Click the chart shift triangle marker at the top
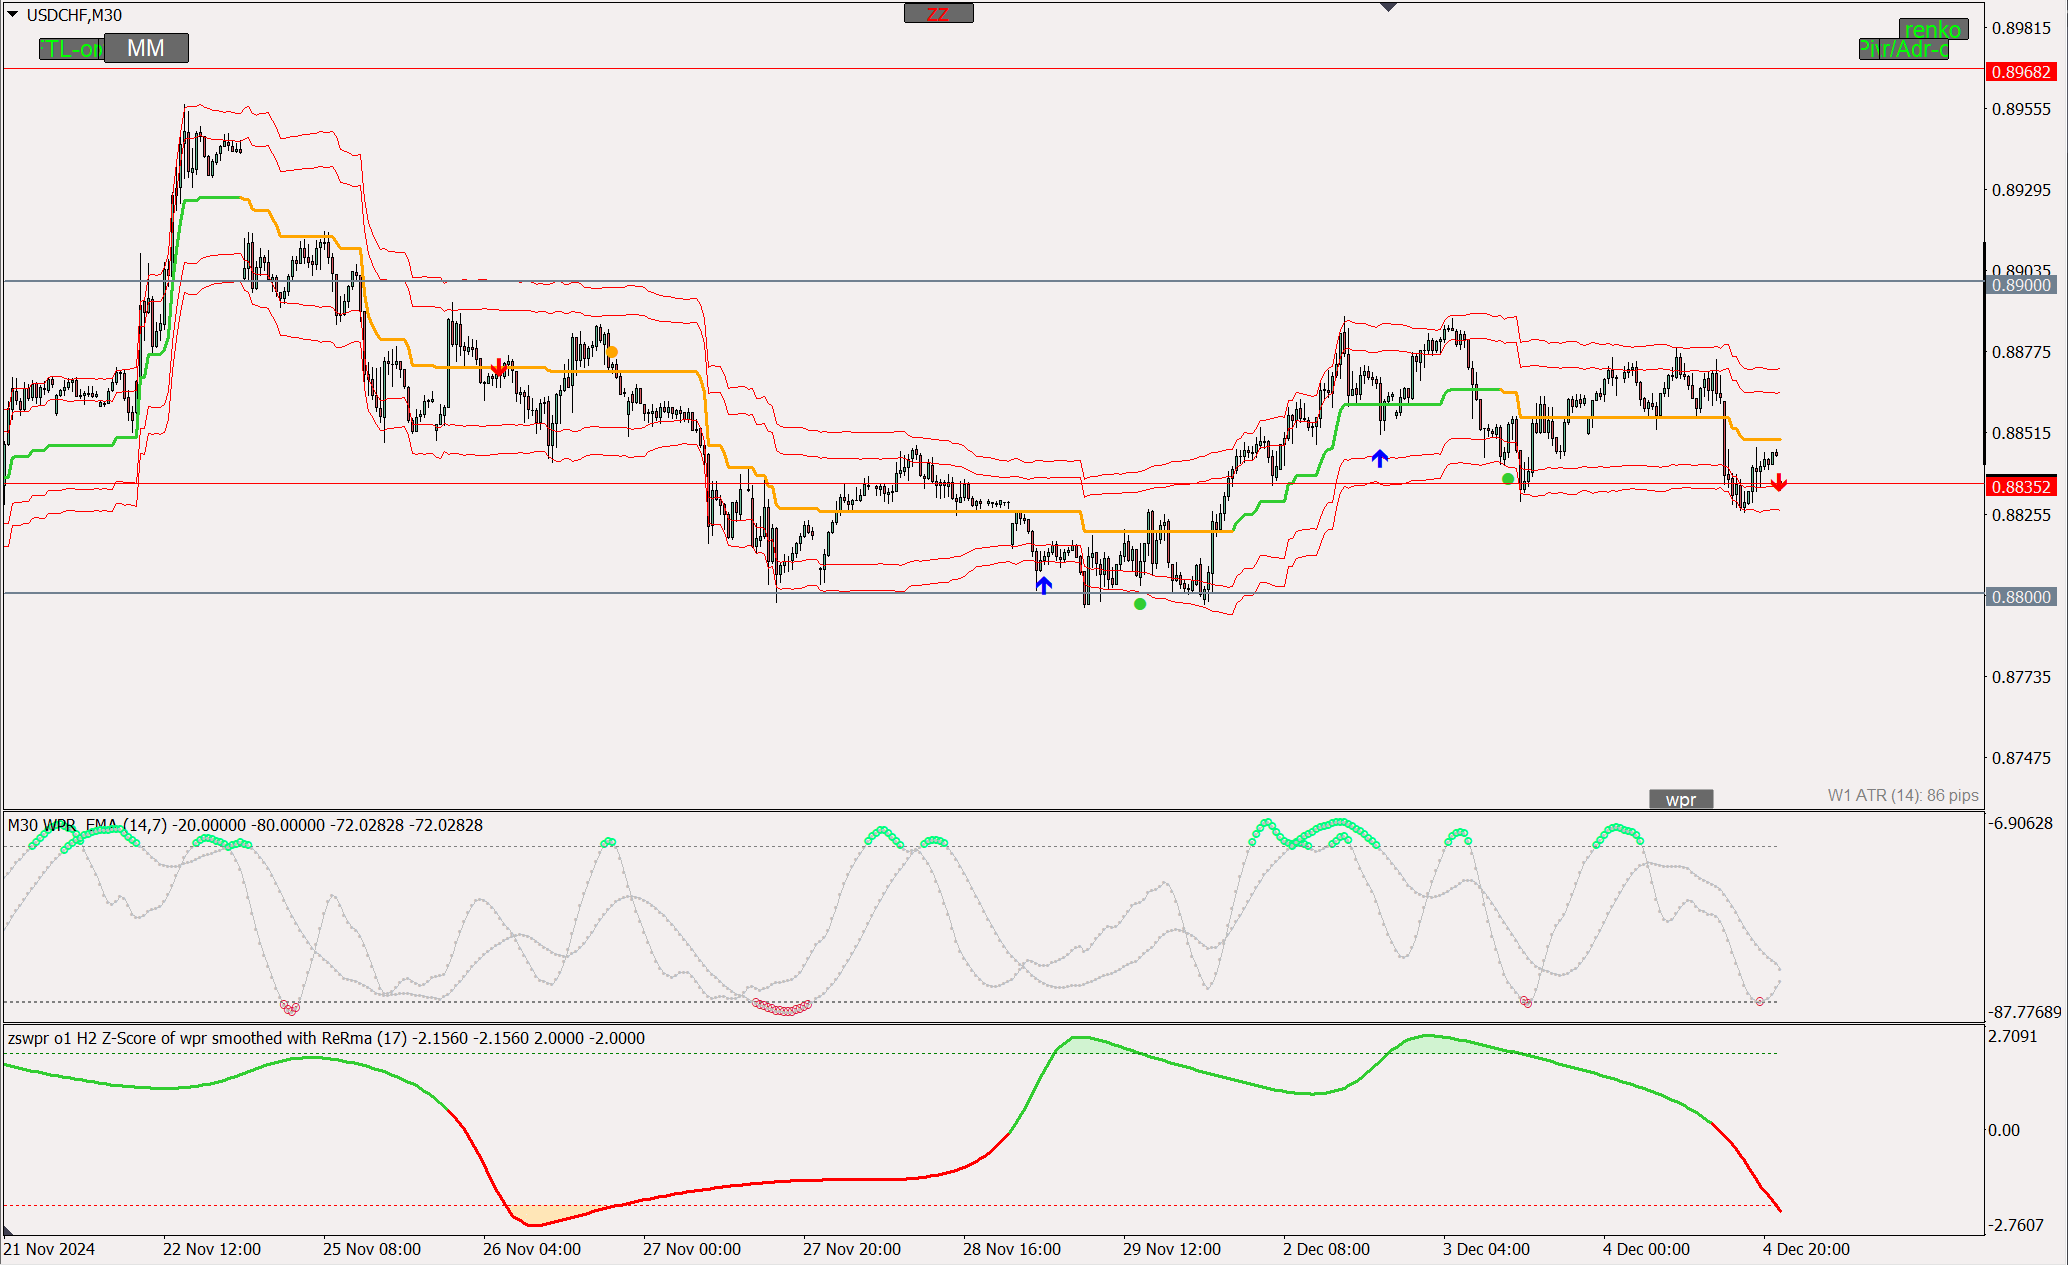Image resolution: width=2068 pixels, height=1265 pixels. pyautogui.click(x=1388, y=7)
